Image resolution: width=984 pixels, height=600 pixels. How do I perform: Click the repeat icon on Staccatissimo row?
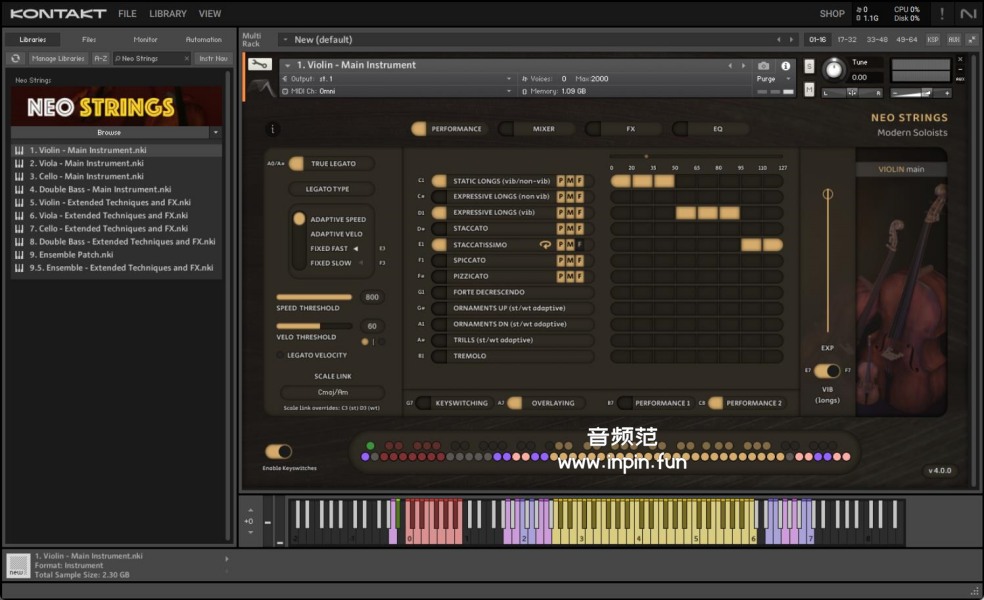[545, 245]
